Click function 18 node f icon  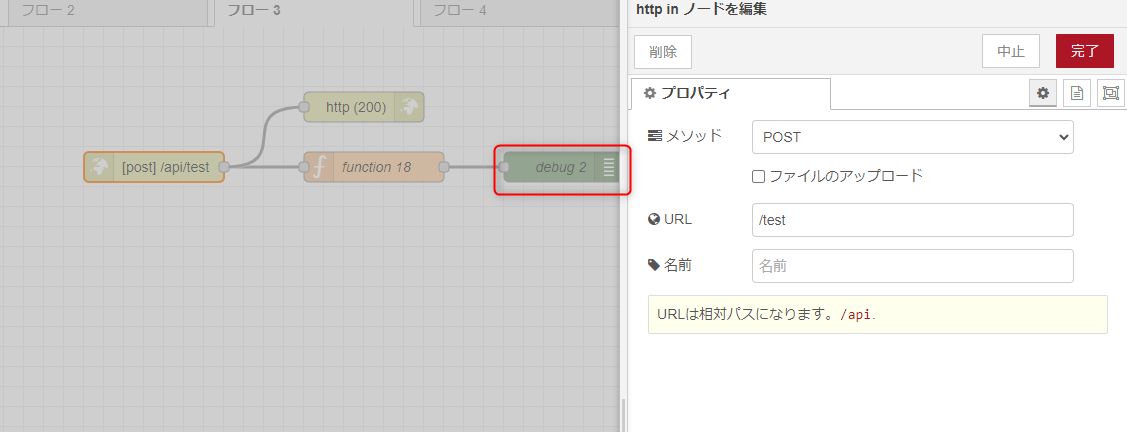coord(318,167)
